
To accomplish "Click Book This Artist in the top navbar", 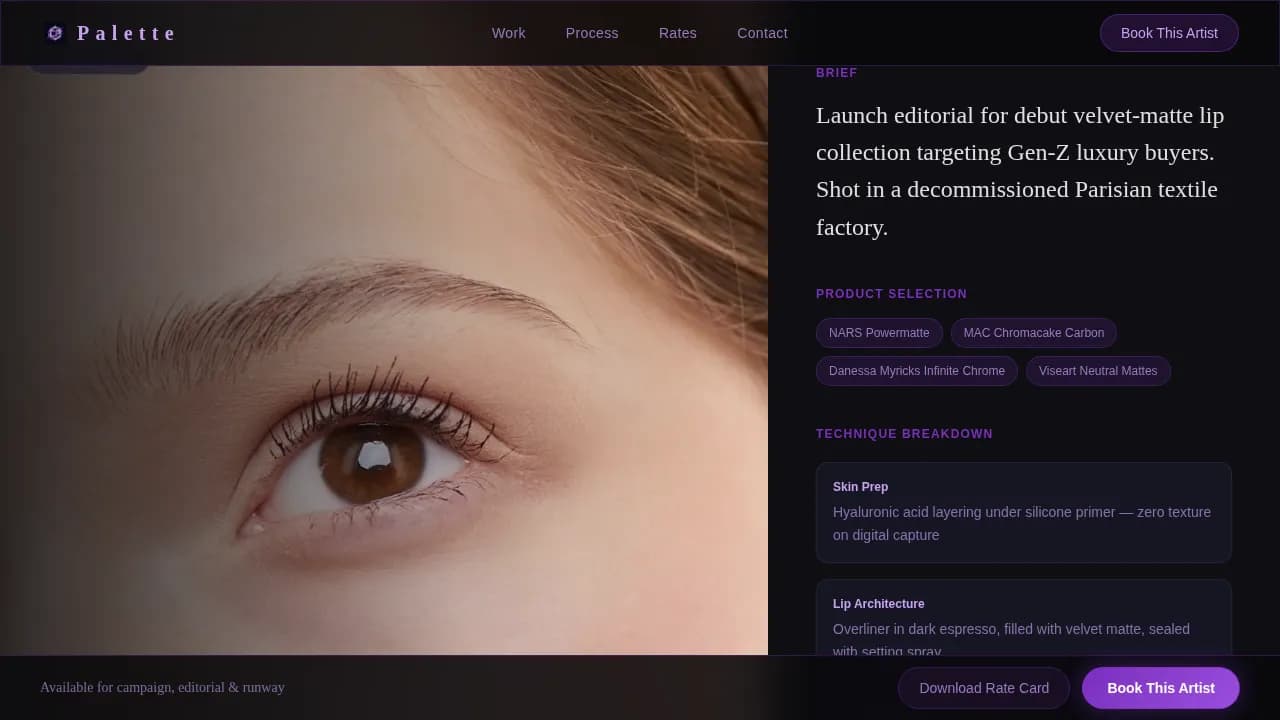I will (x=1169, y=33).
